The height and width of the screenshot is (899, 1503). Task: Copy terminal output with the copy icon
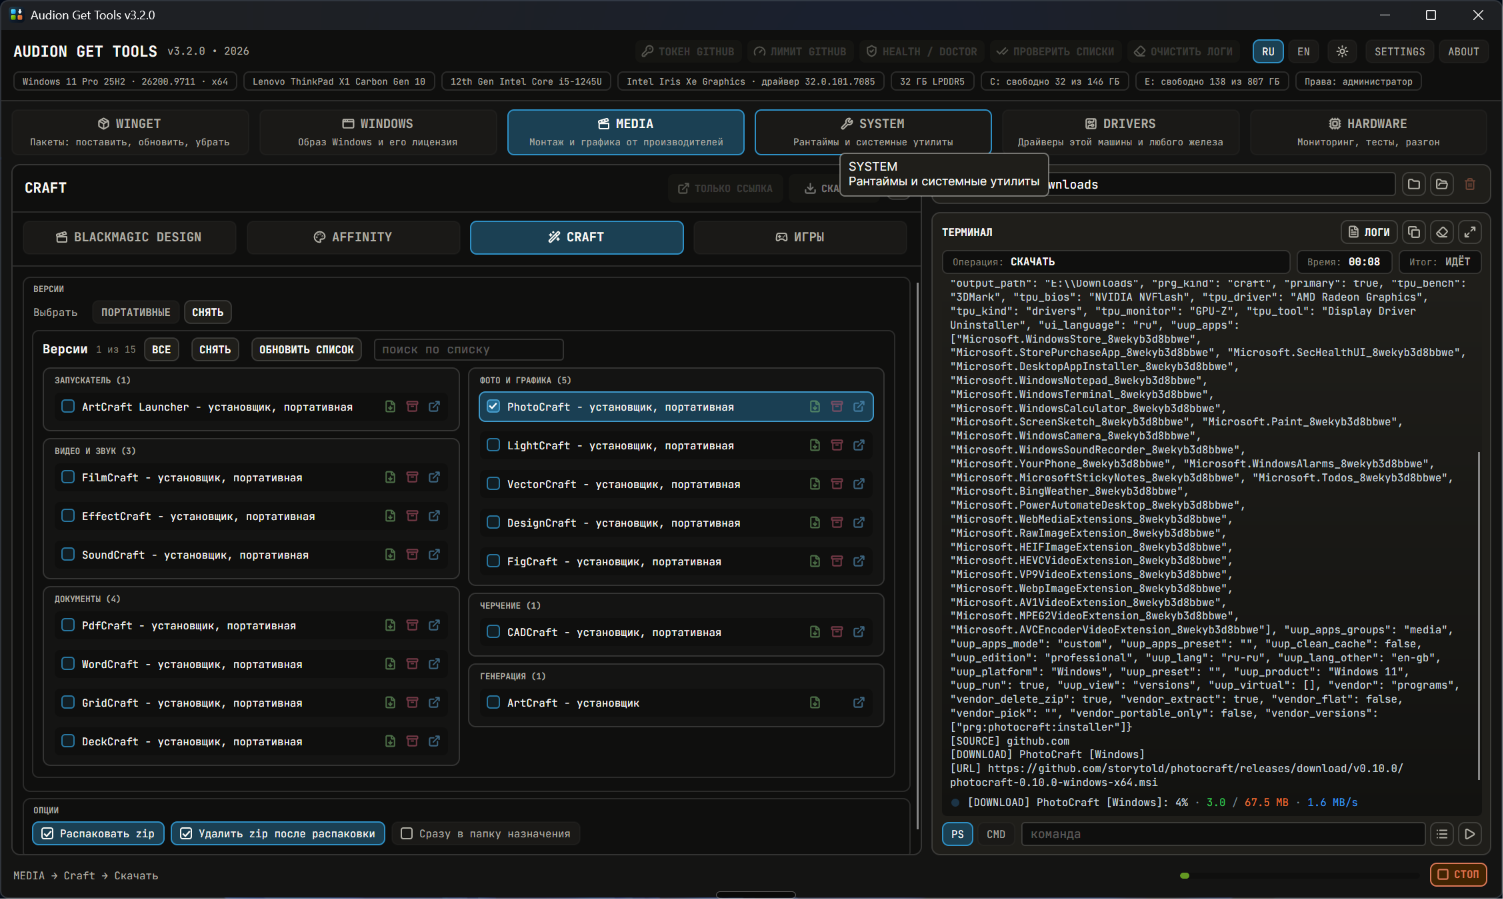(1414, 232)
